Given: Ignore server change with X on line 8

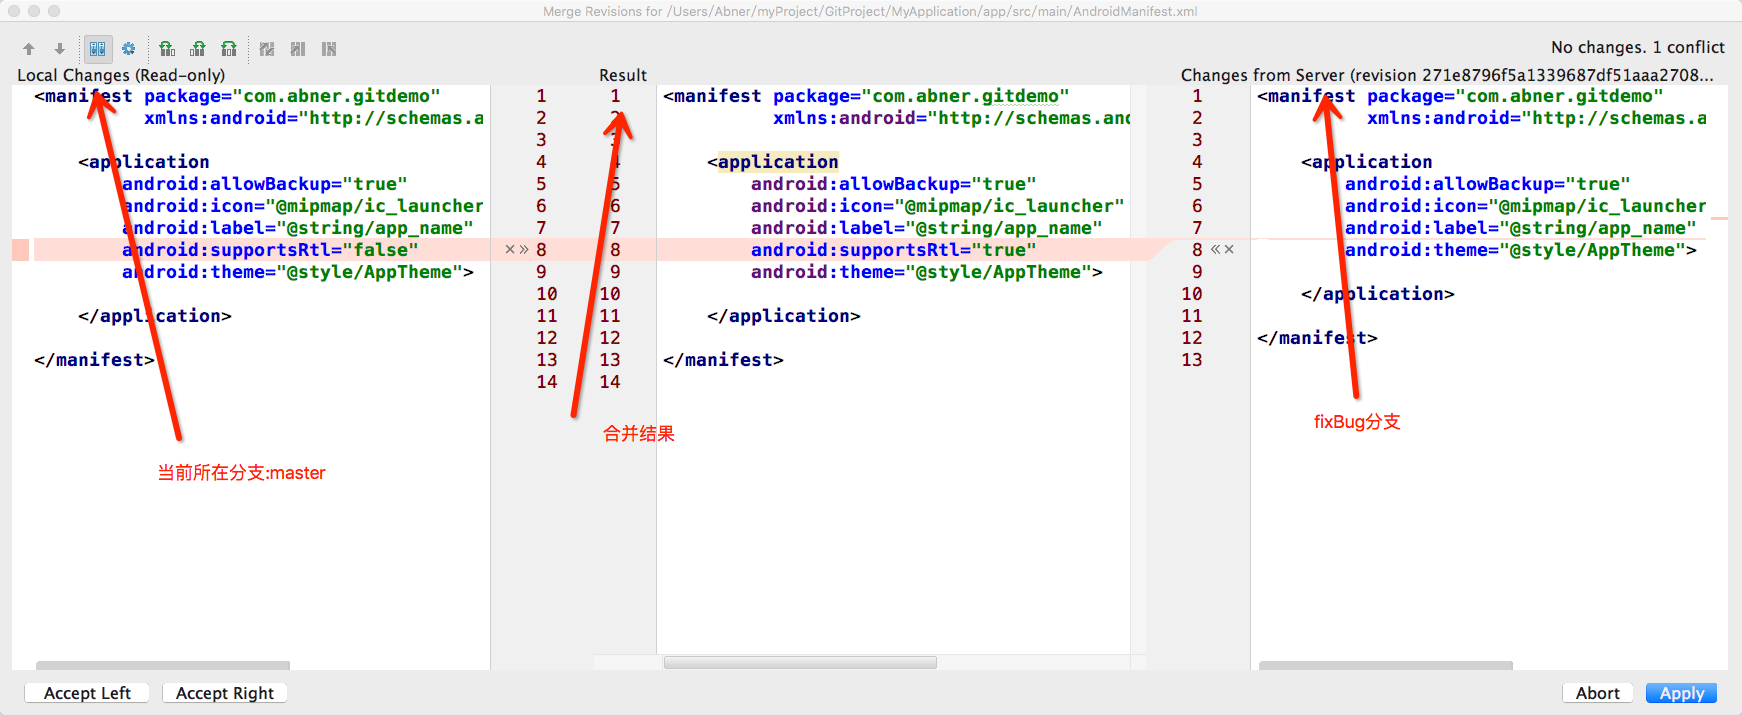Looking at the screenshot, I should click(x=1229, y=250).
